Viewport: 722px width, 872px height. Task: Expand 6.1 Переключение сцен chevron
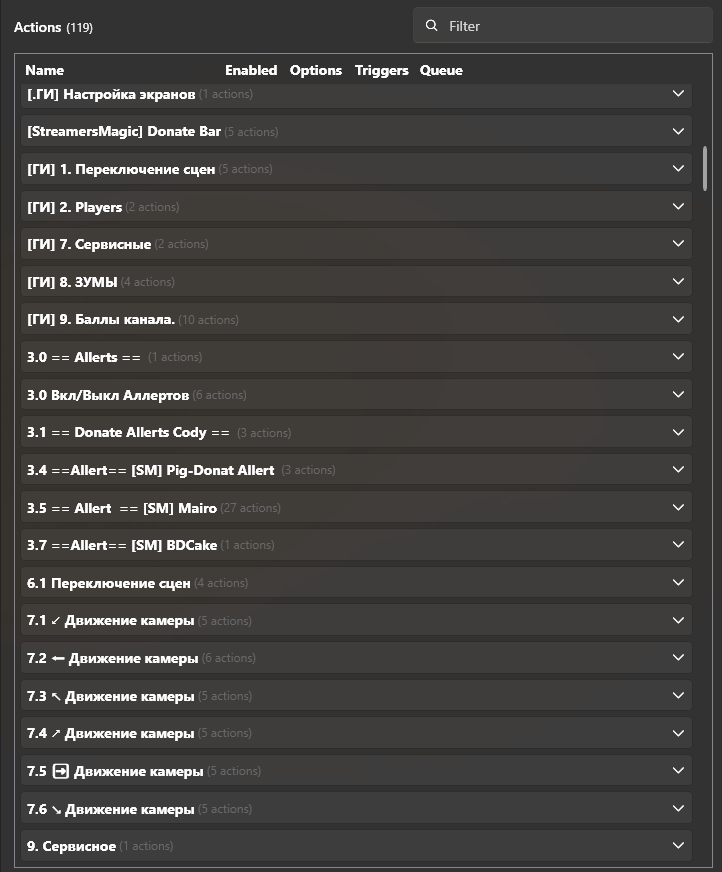pyautogui.click(x=678, y=583)
